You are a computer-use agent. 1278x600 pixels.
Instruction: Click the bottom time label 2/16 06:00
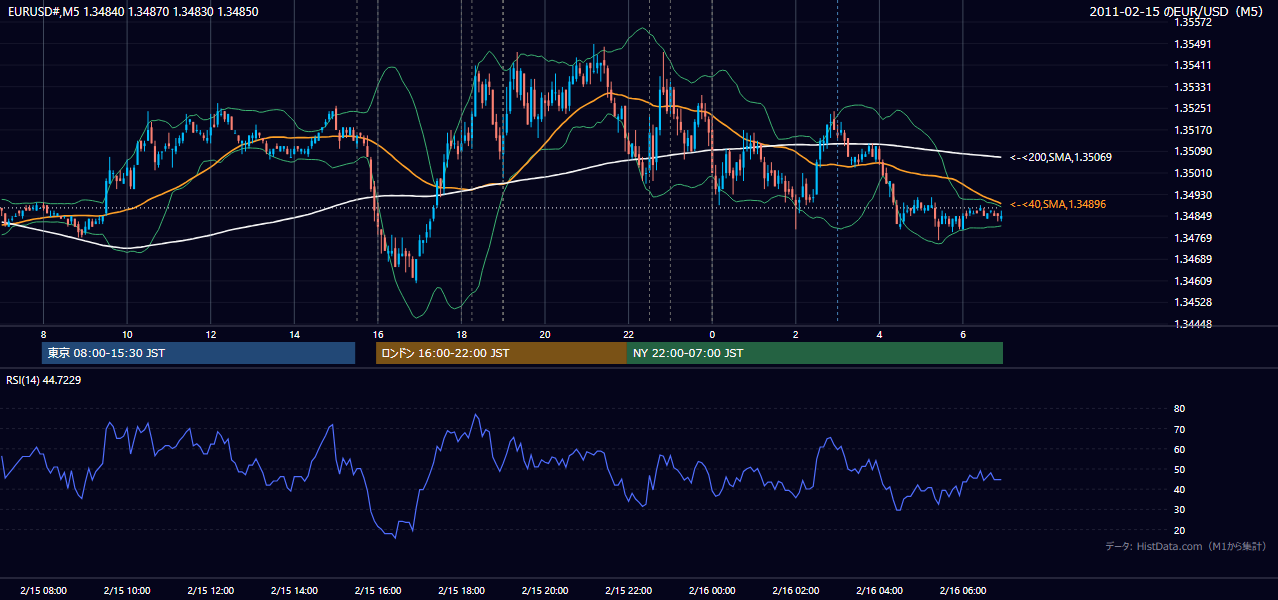963,591
